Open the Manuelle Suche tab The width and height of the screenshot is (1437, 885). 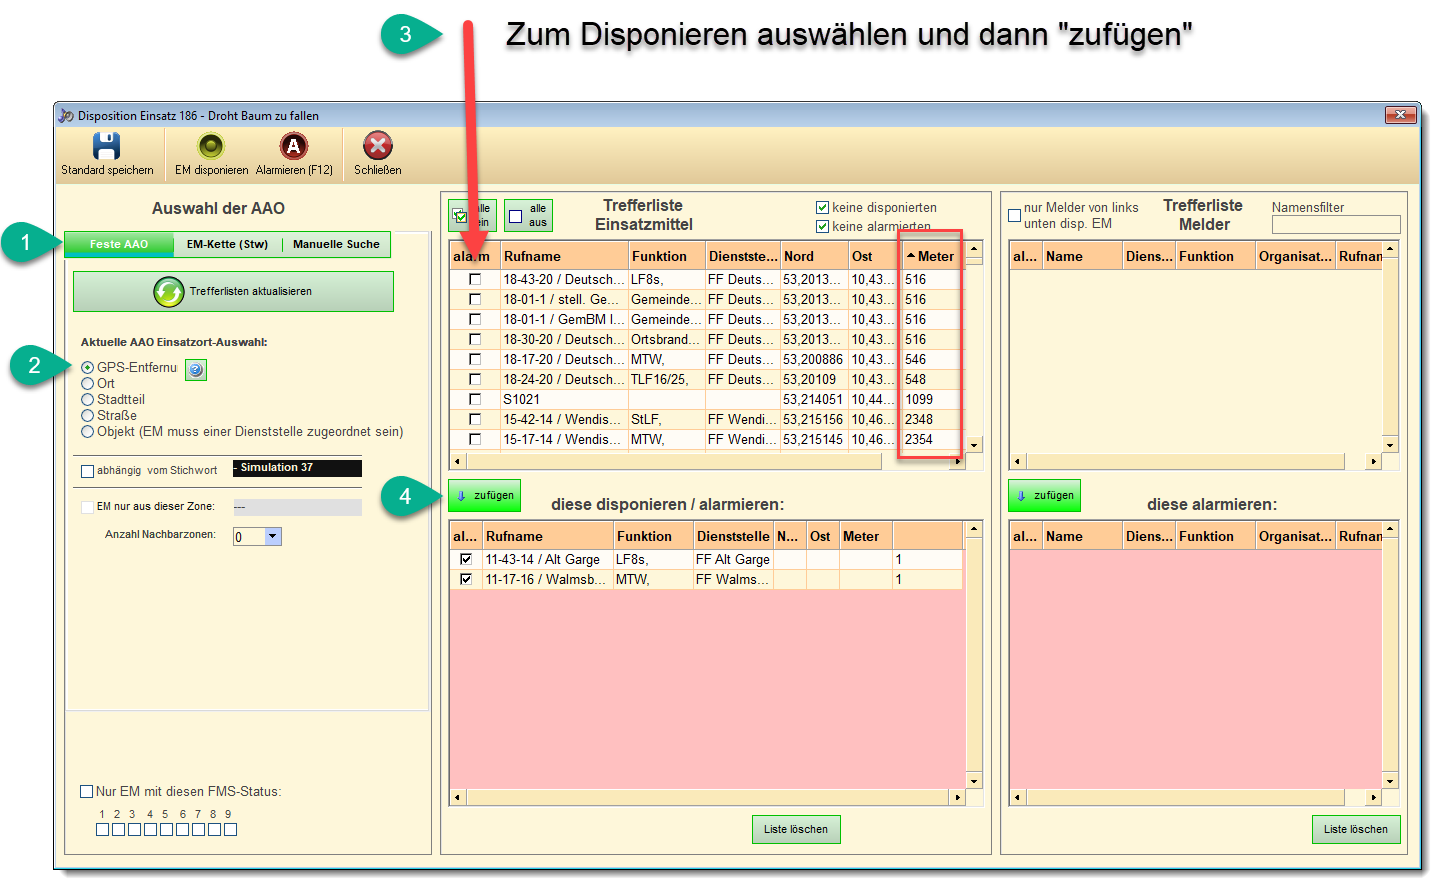tap(336, 245)
